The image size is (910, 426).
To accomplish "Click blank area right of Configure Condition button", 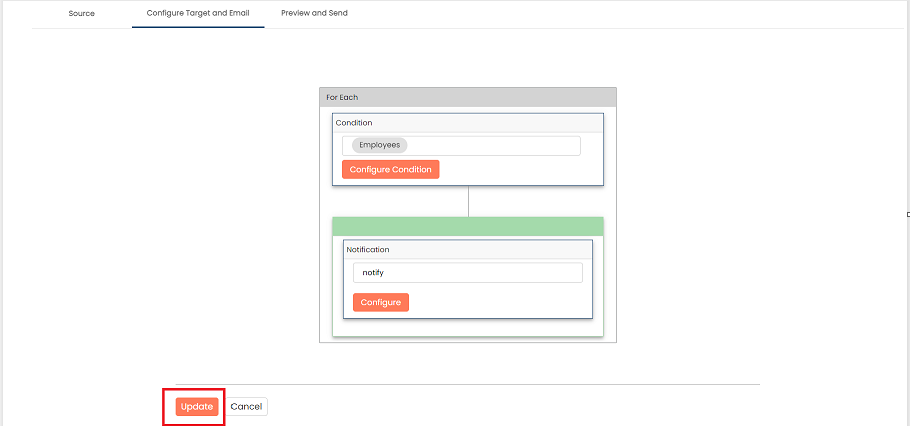I will tap(519, 169).
